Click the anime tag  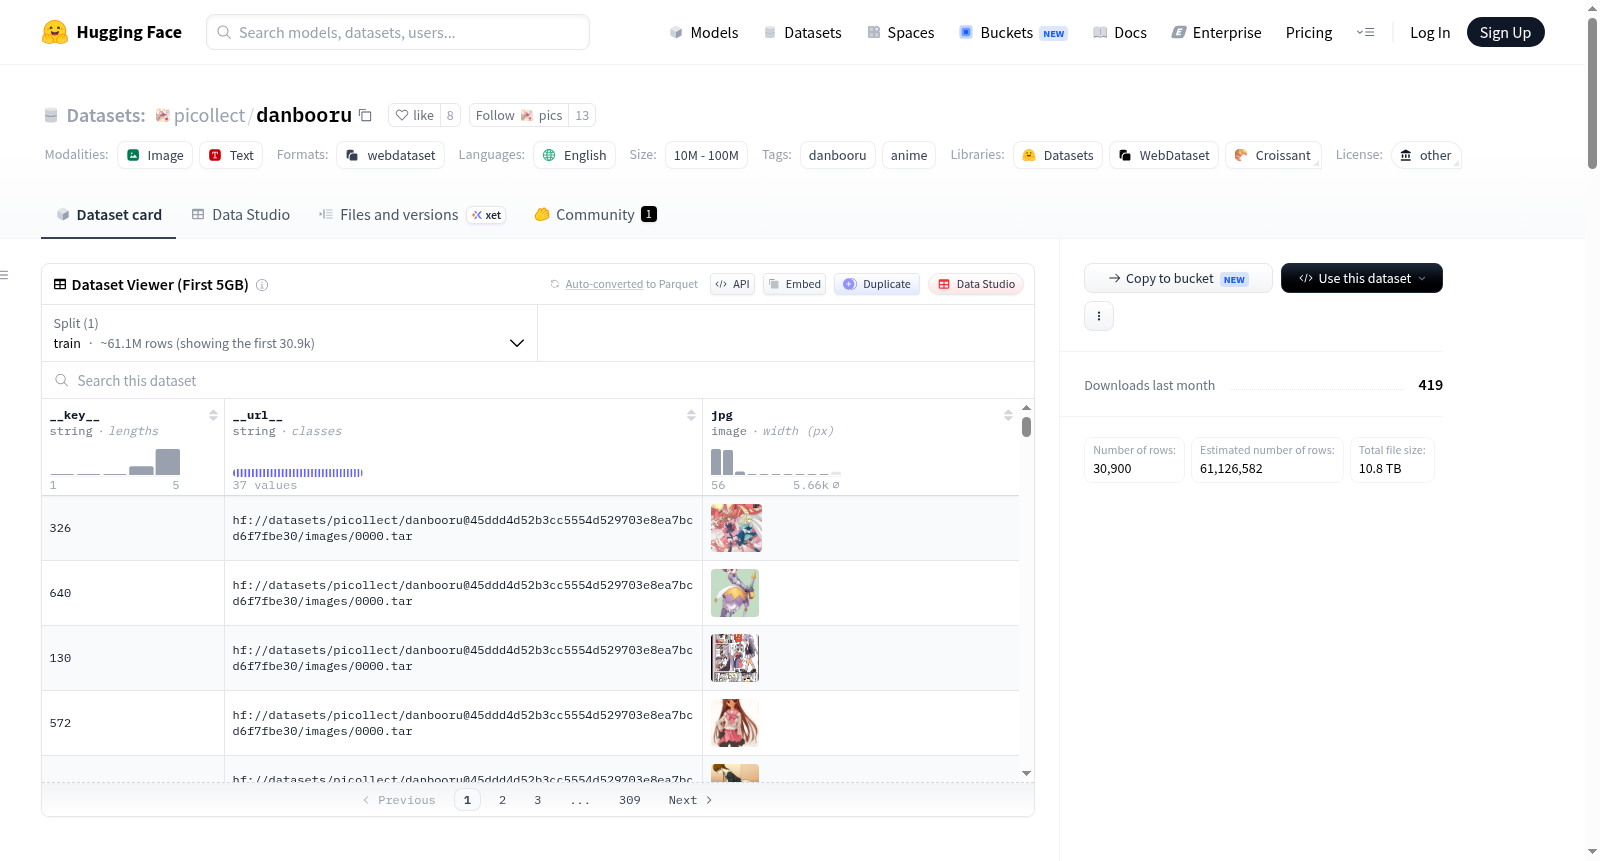909,155
